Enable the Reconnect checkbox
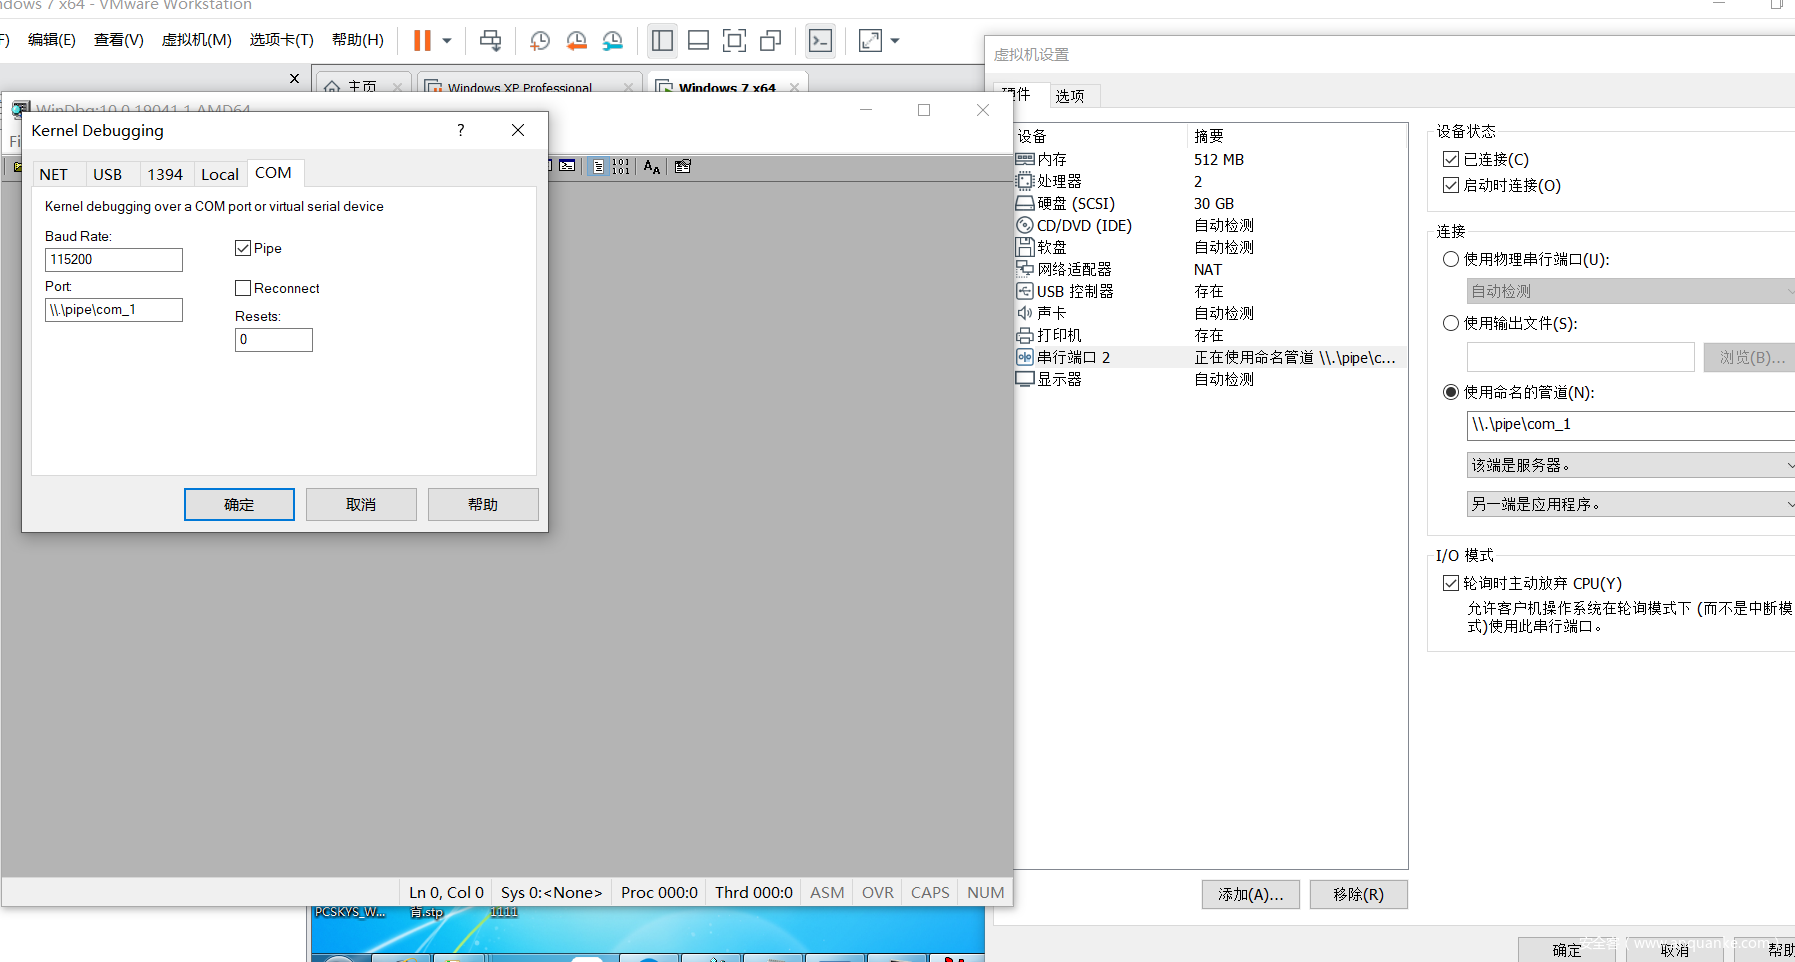The height and width of the screenshot is (962, 1795). pos(243,288)
